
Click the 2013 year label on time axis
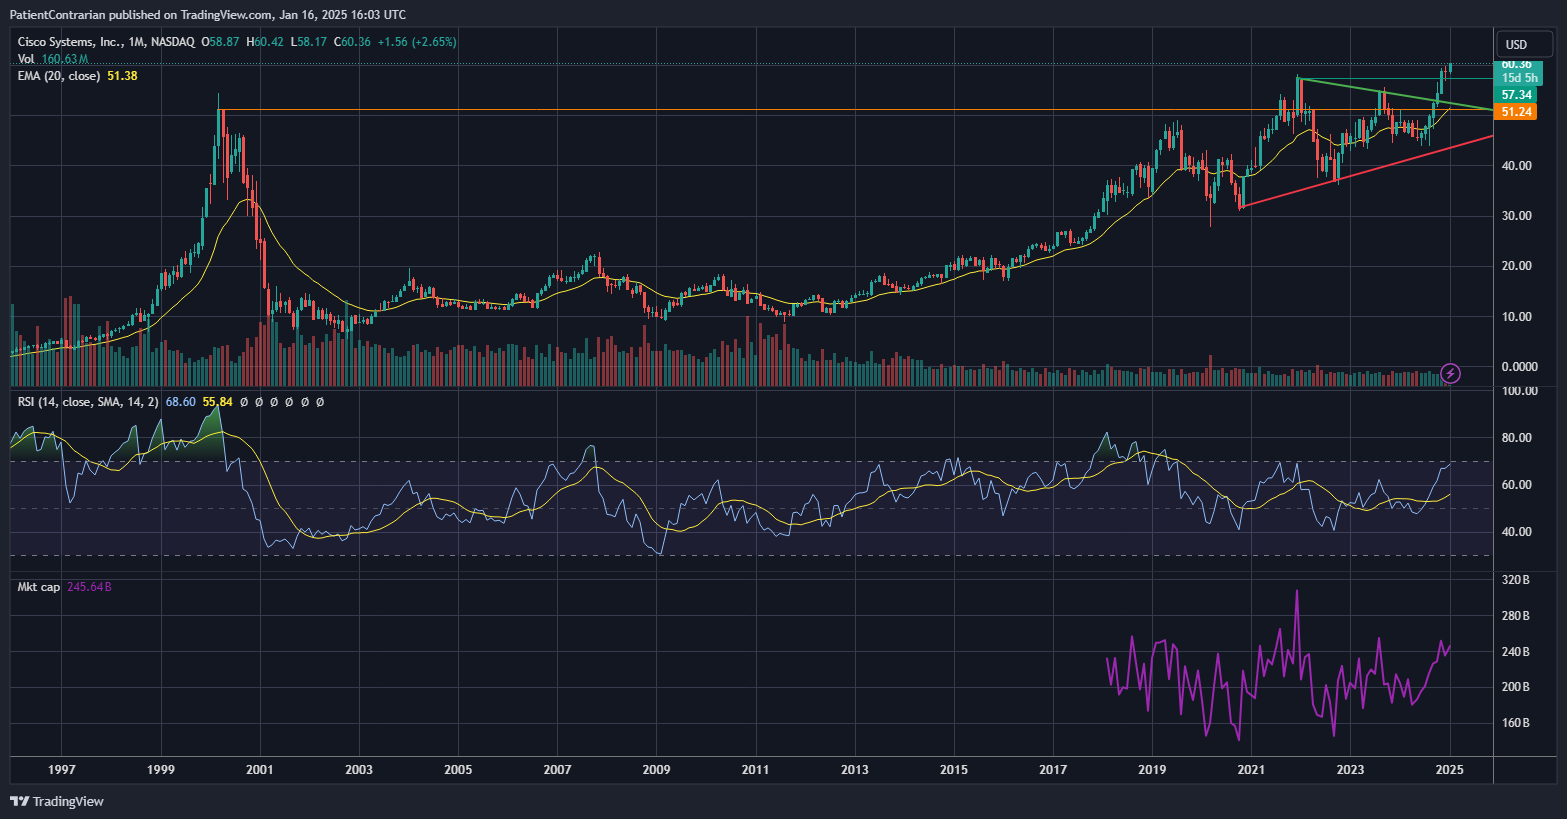pyautogui.click(x=855, y=769)
